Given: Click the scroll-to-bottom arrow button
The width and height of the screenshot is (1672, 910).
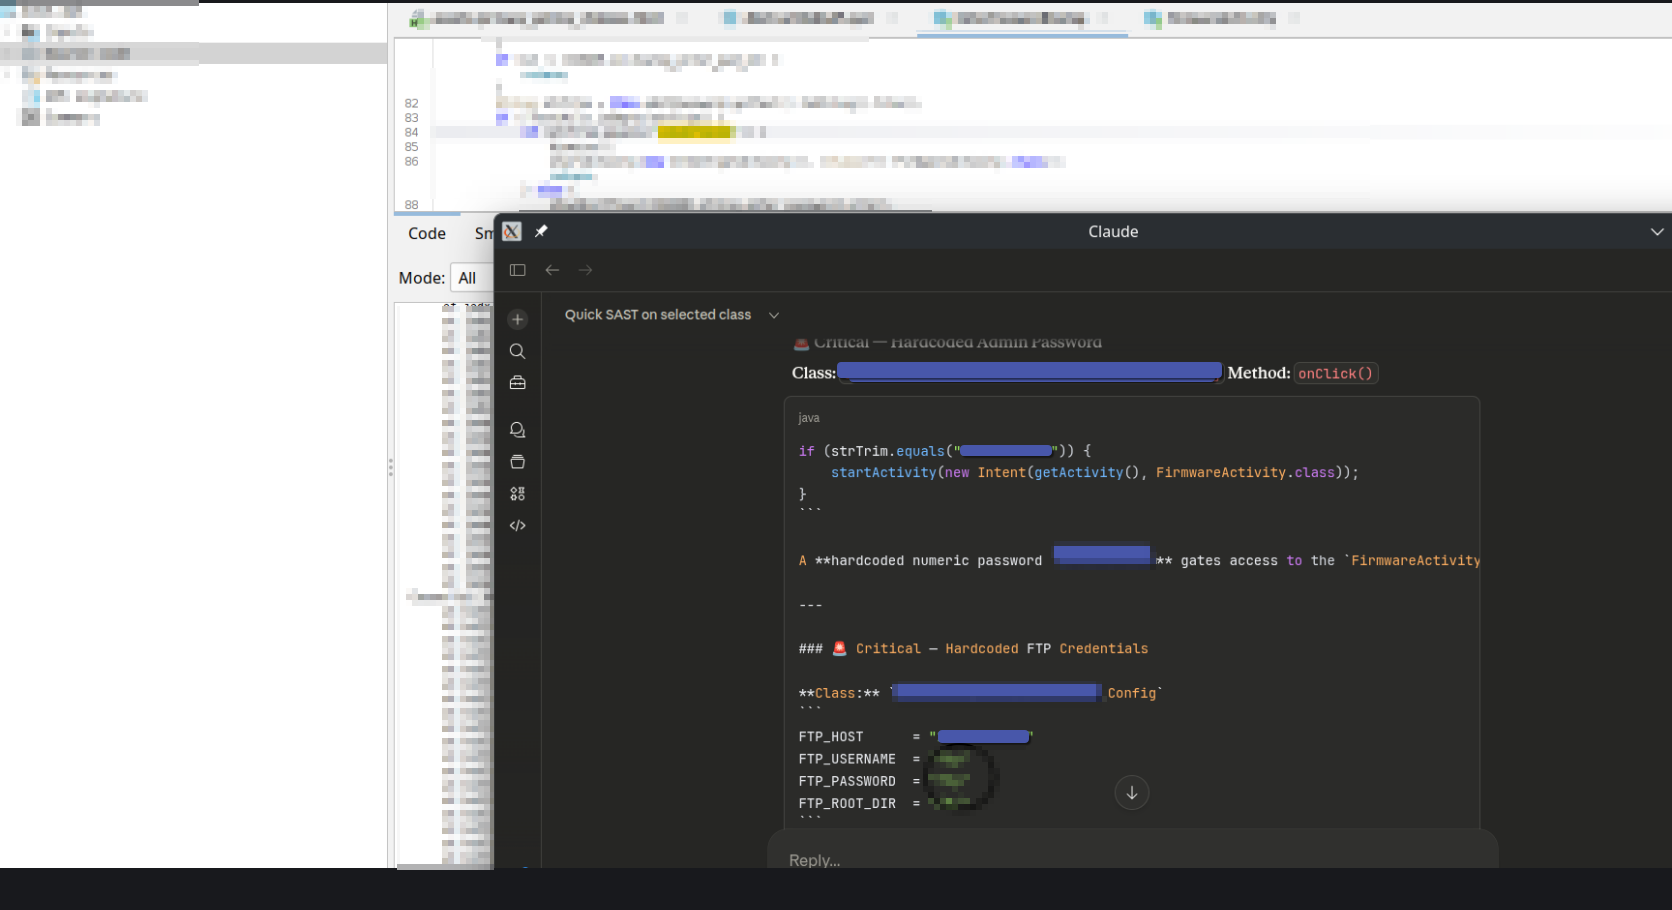Looking at the screenshot, I should (x=1132, y=793).
